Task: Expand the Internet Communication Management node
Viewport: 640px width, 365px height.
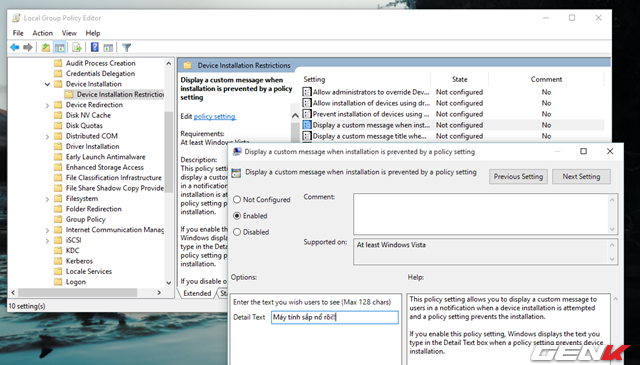Action: pyautogui.click(x=47, y=230)
